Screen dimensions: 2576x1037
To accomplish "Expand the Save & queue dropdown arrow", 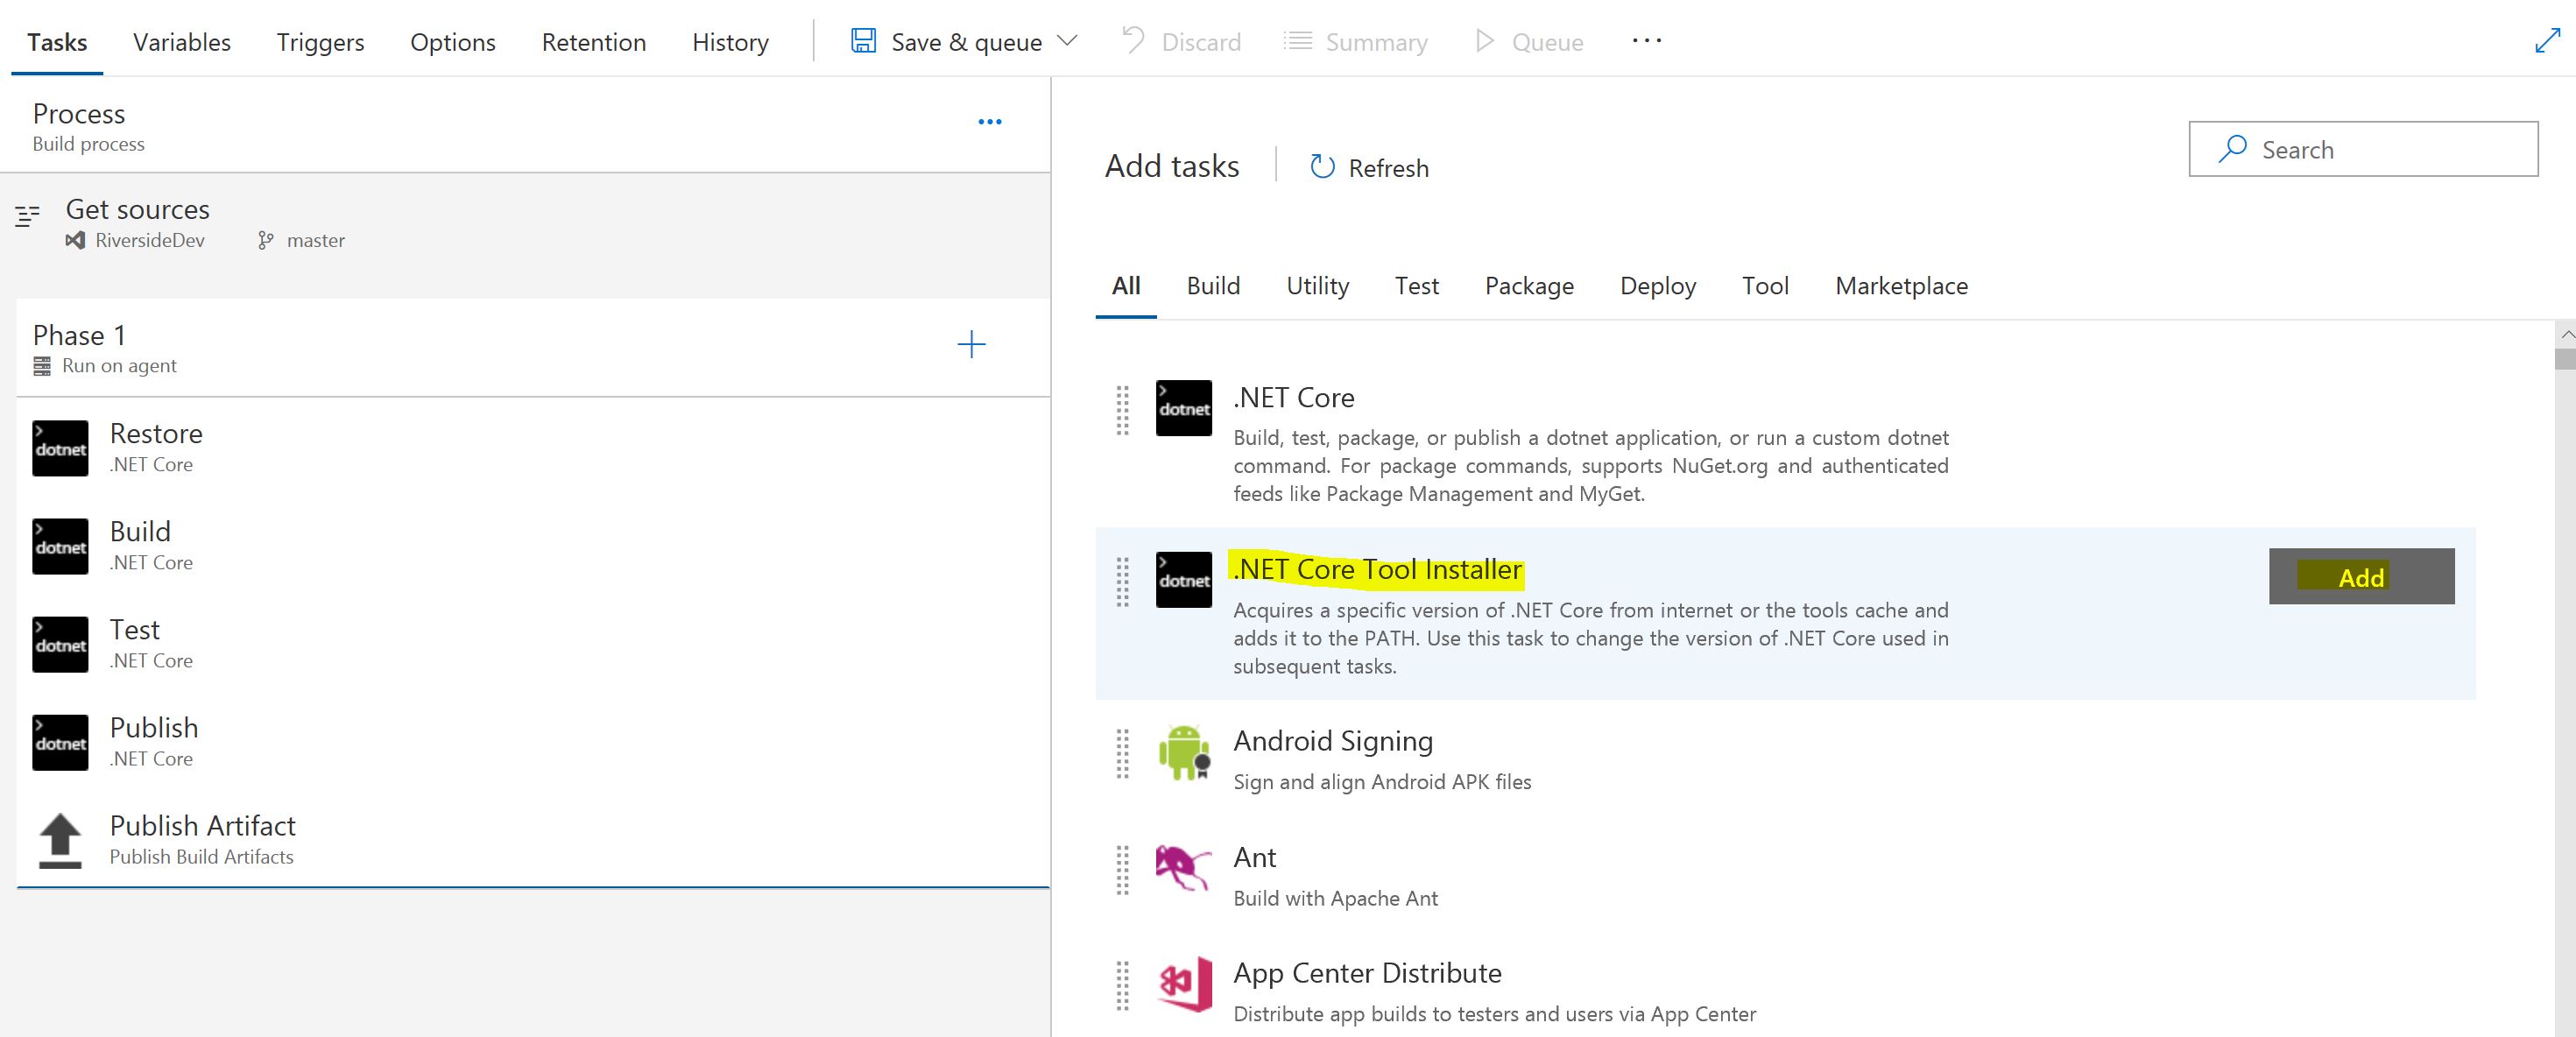I will coord(1067,41).
